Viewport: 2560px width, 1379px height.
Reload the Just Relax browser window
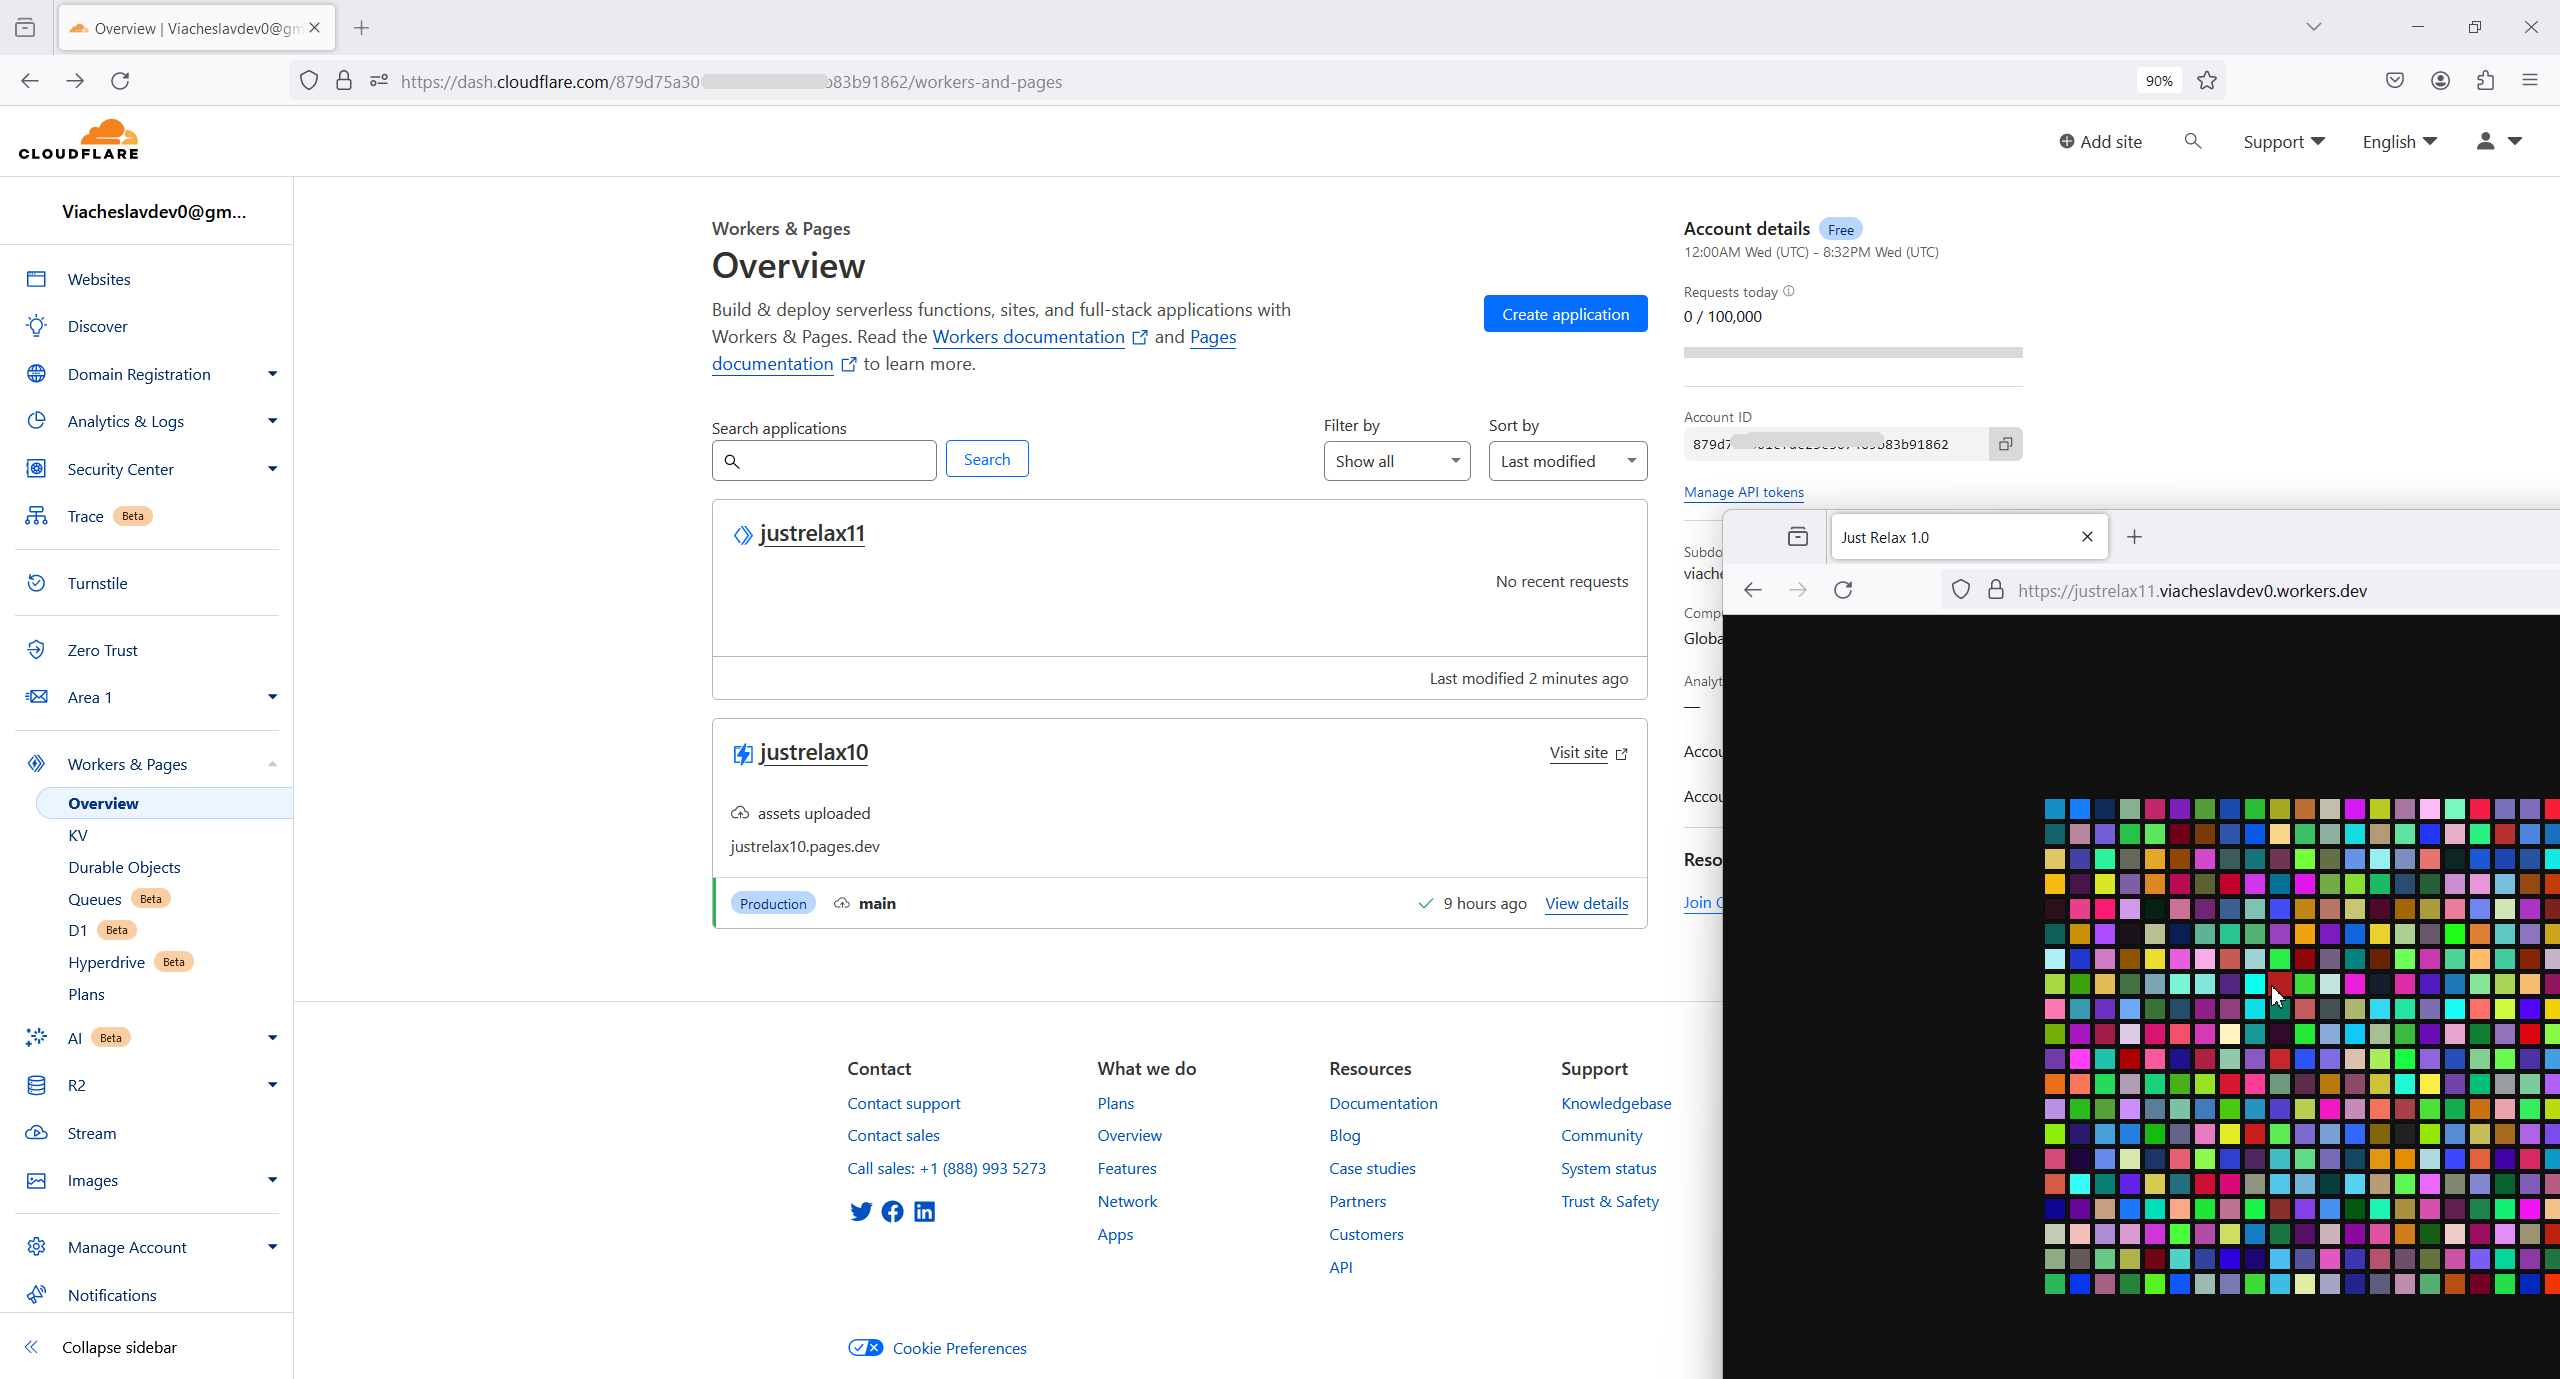(x=1843, y=590)
